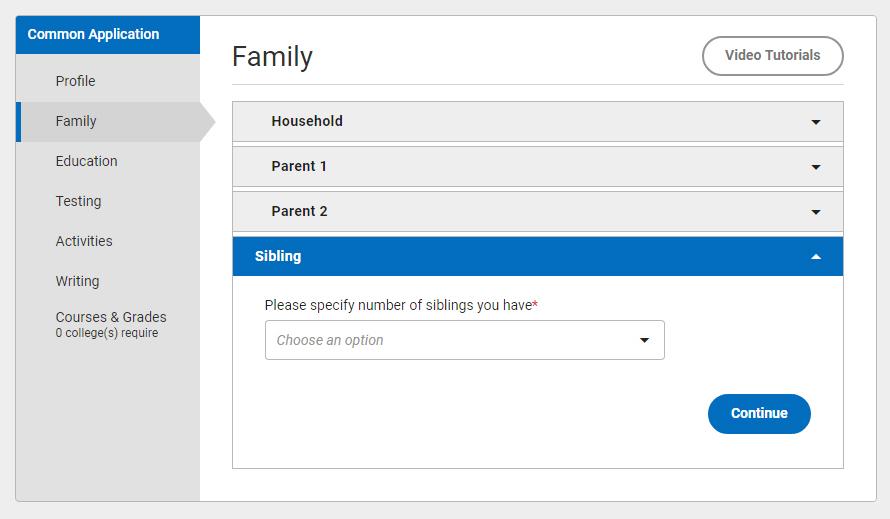Click the Sibling section title
Image resolution: width=890 pixels, height=519 pixels.
click(278, 256)
